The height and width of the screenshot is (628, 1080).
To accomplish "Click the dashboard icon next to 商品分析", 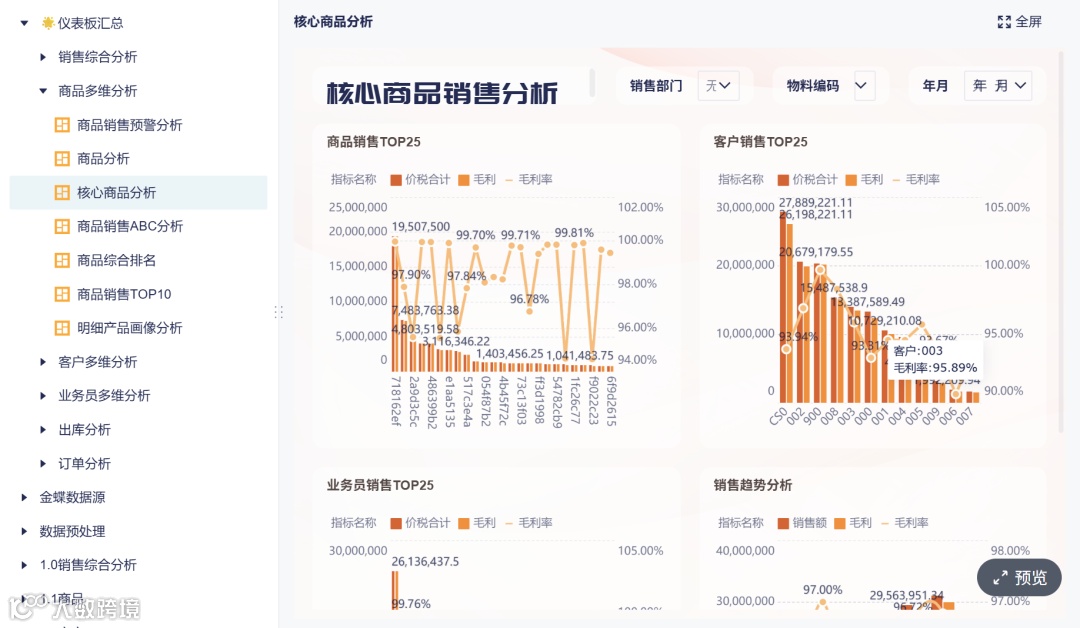I will [x=62, y=158].
